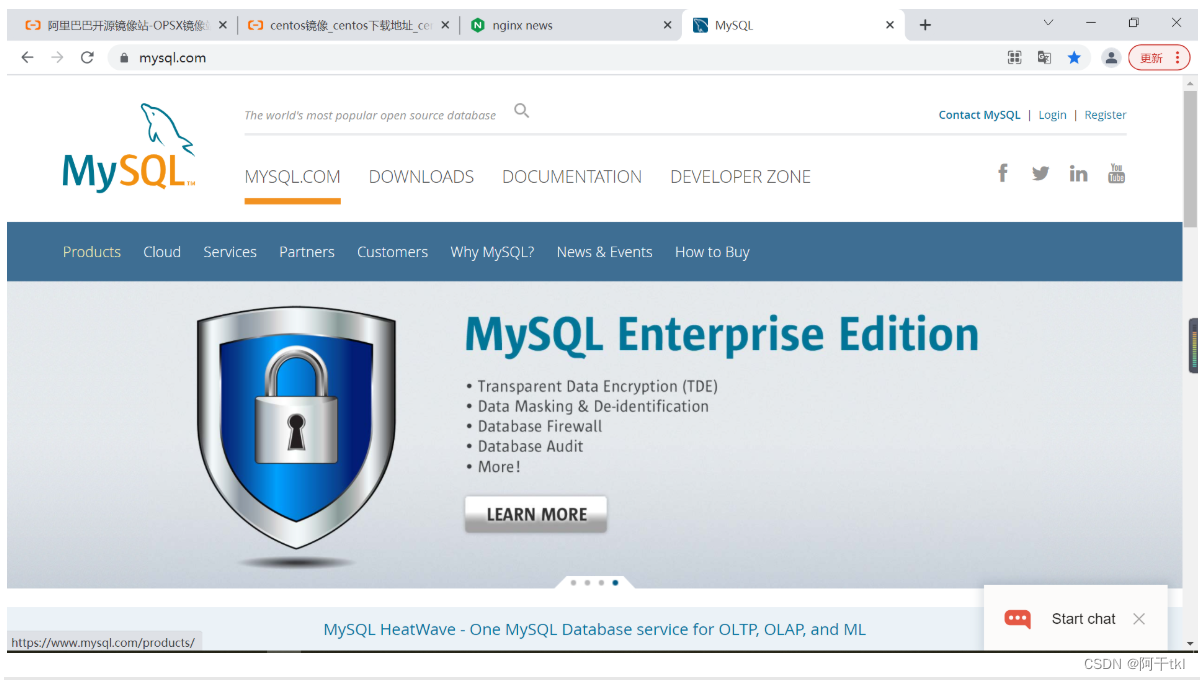The image size is (1200, 680).
Task: Open MySQL's Twitter page icon
Action: (1041, 173)
